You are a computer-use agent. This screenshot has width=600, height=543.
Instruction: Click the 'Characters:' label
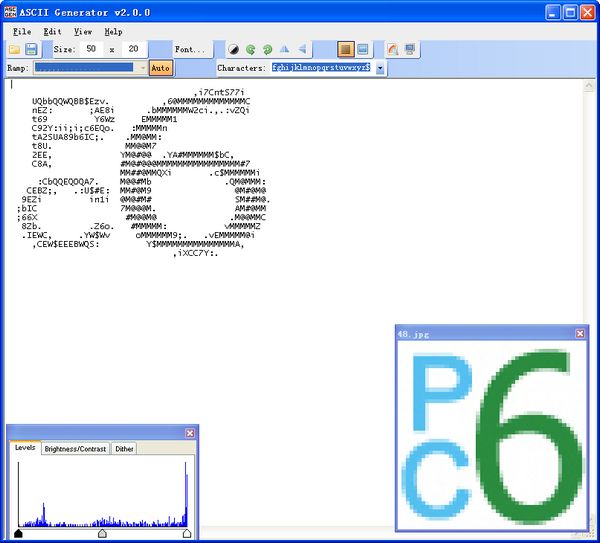click(x=241, y=68)
